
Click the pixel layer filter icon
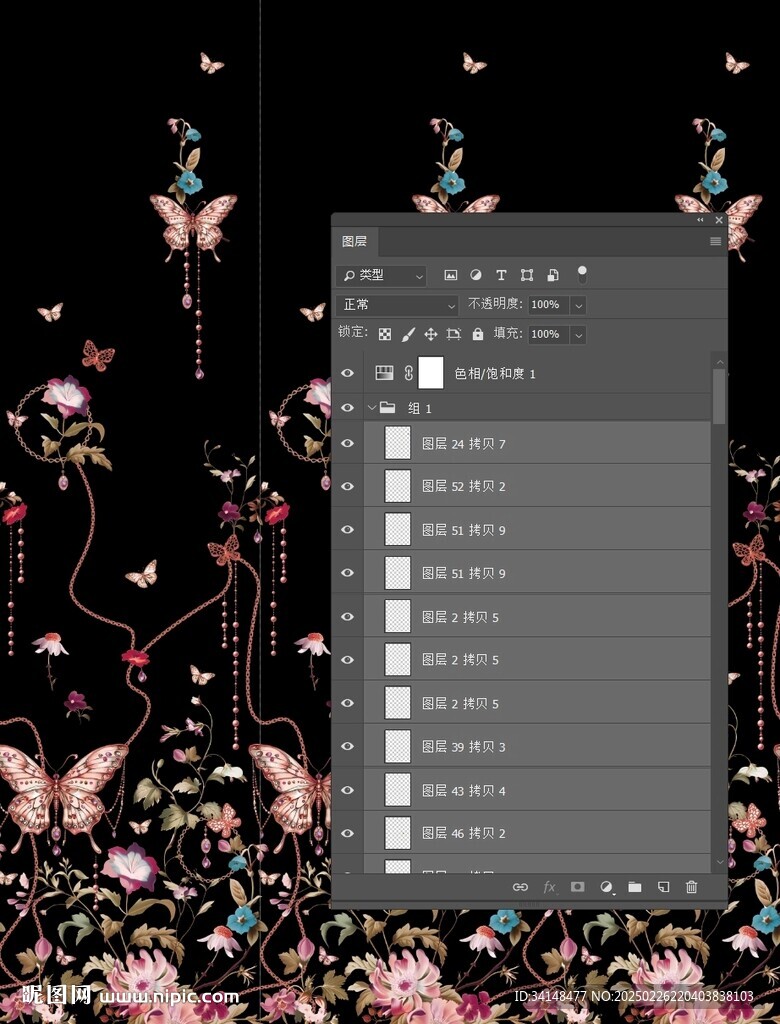(451, 275)
